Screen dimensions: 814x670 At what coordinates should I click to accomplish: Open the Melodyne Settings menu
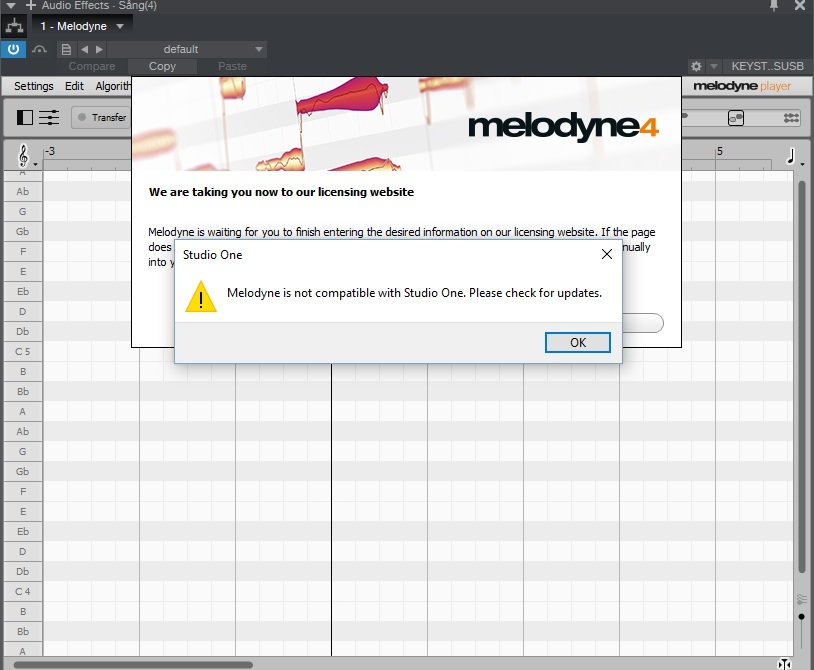click(34, 86)
